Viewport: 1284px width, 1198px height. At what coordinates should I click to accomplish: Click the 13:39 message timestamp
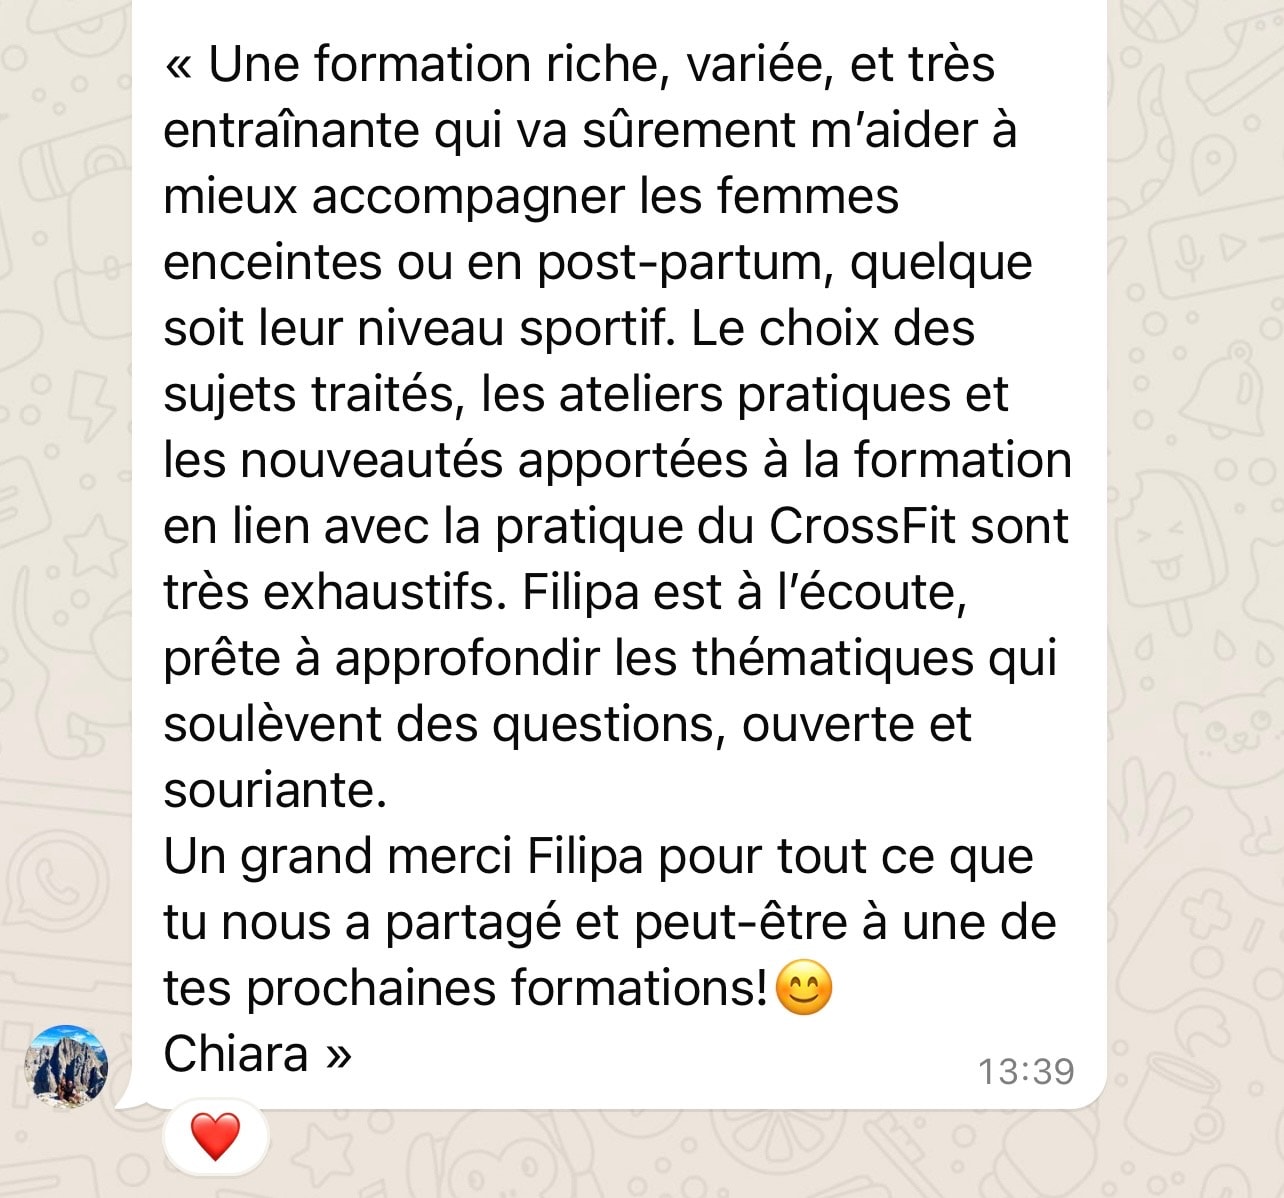(x=1026, y=1071)
